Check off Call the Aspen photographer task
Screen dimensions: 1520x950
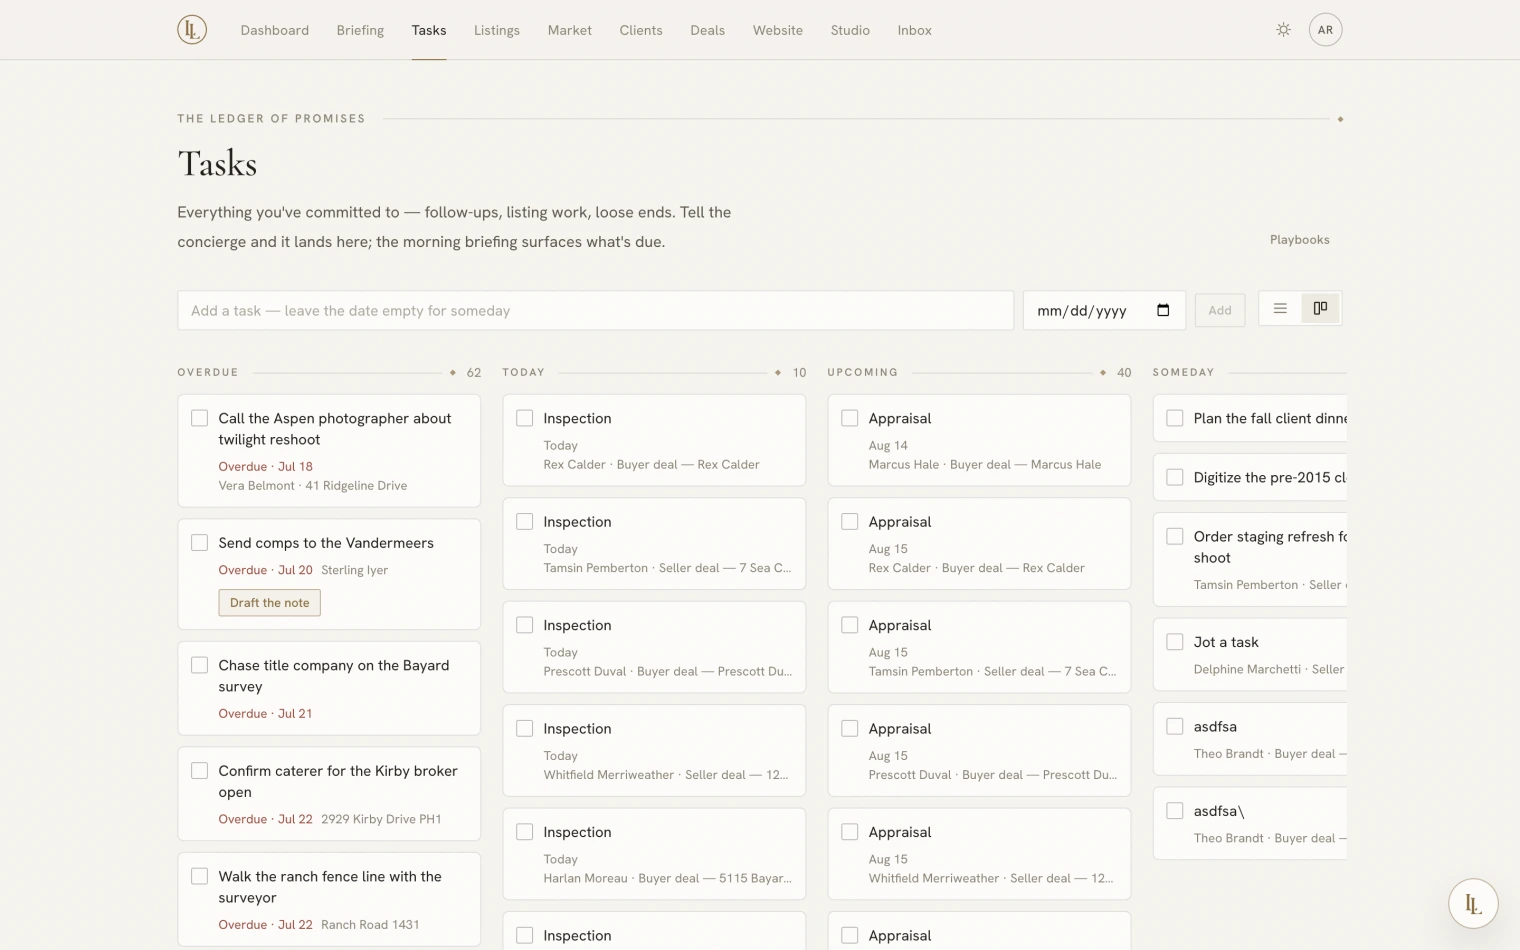[199, 418]
